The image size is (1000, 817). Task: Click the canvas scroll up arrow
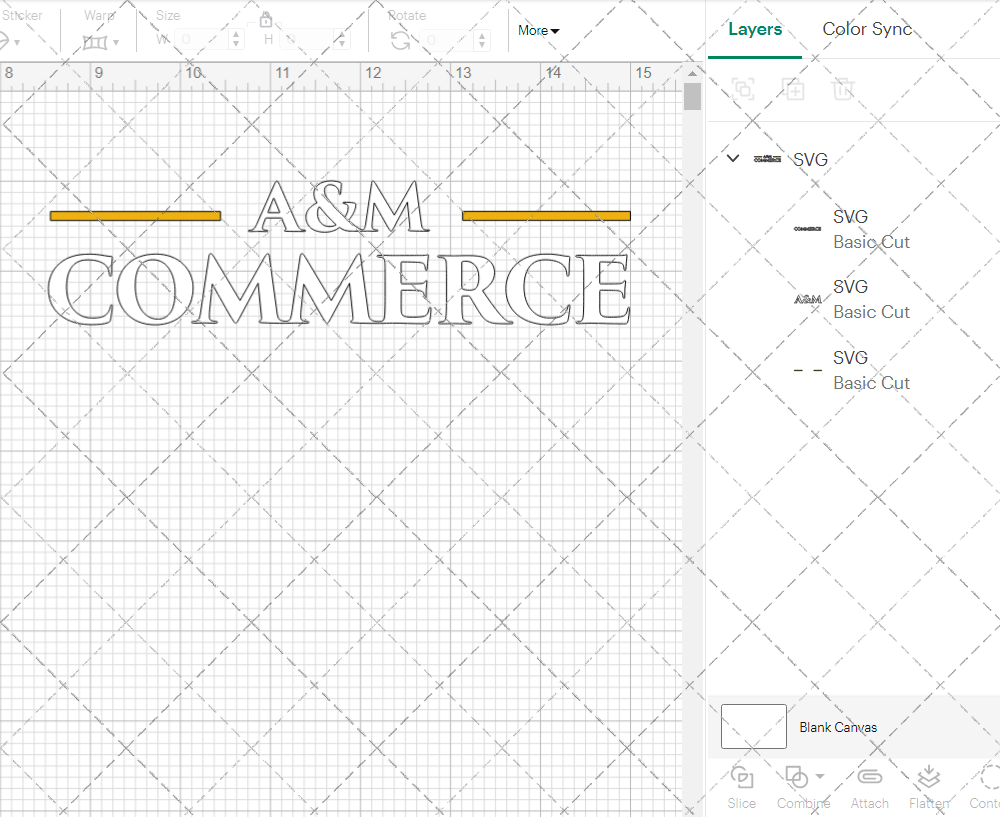pos(693,73)
